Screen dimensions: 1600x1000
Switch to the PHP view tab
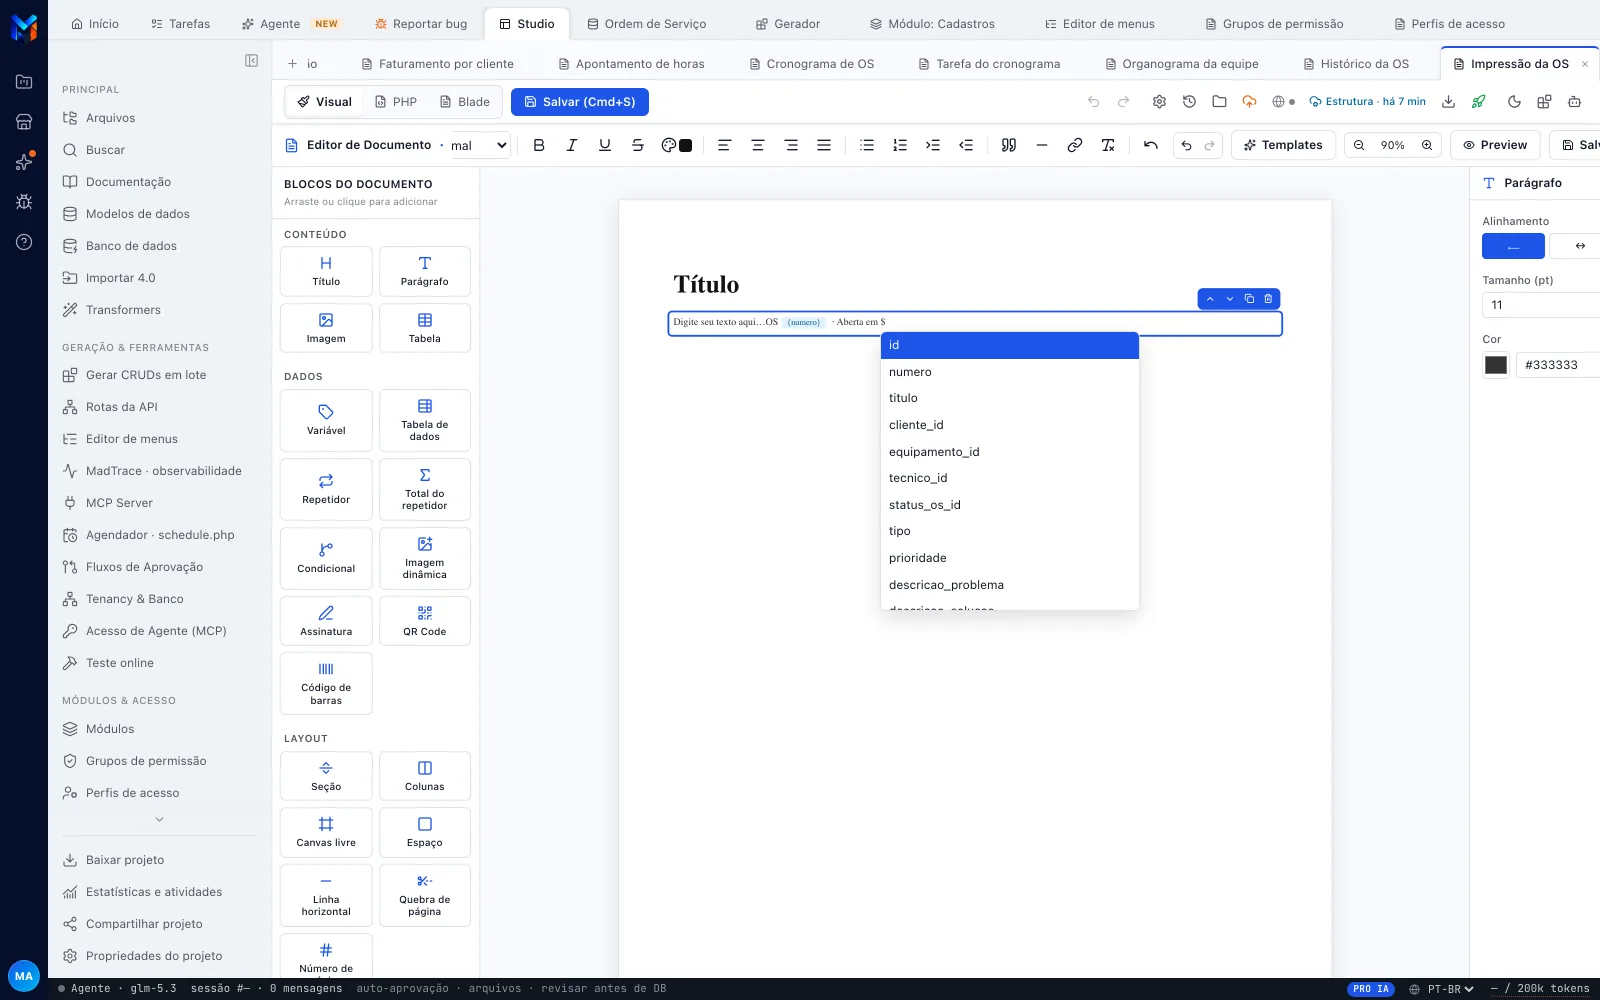[x=396, y=102]
